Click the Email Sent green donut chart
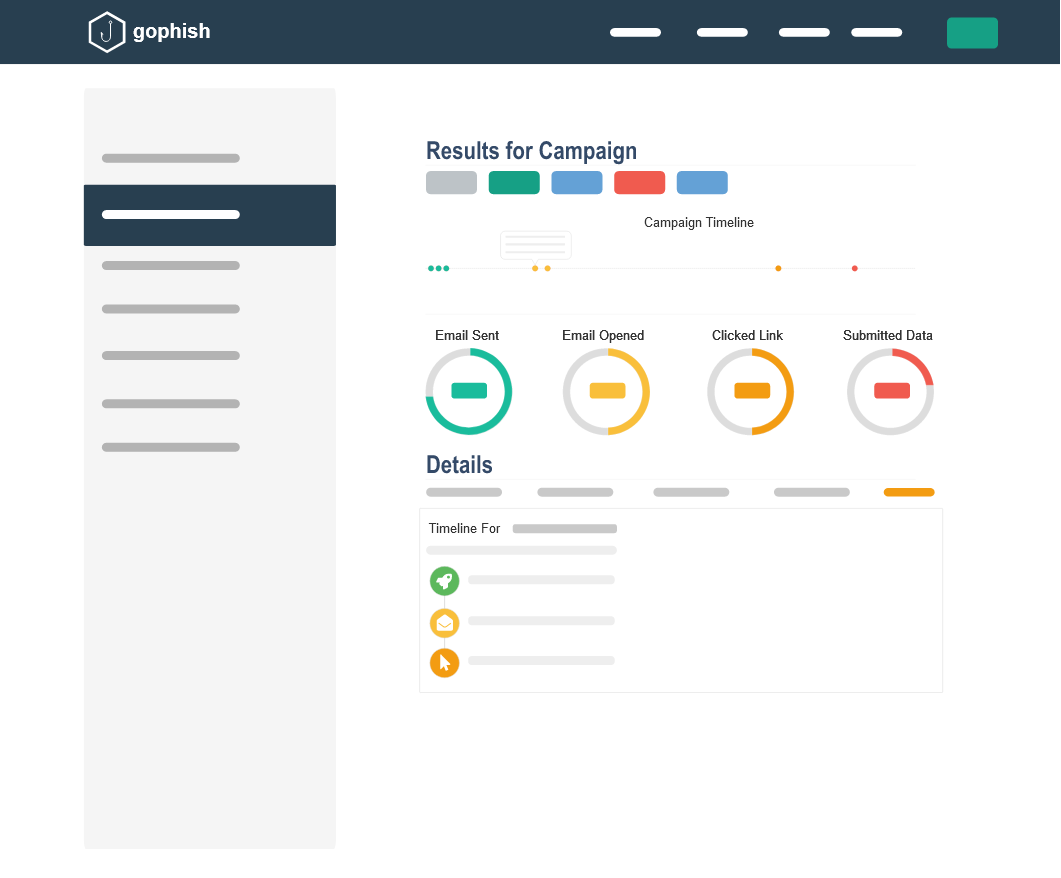Viewport: 1061px width, 878px height. [x=469, y=392]
